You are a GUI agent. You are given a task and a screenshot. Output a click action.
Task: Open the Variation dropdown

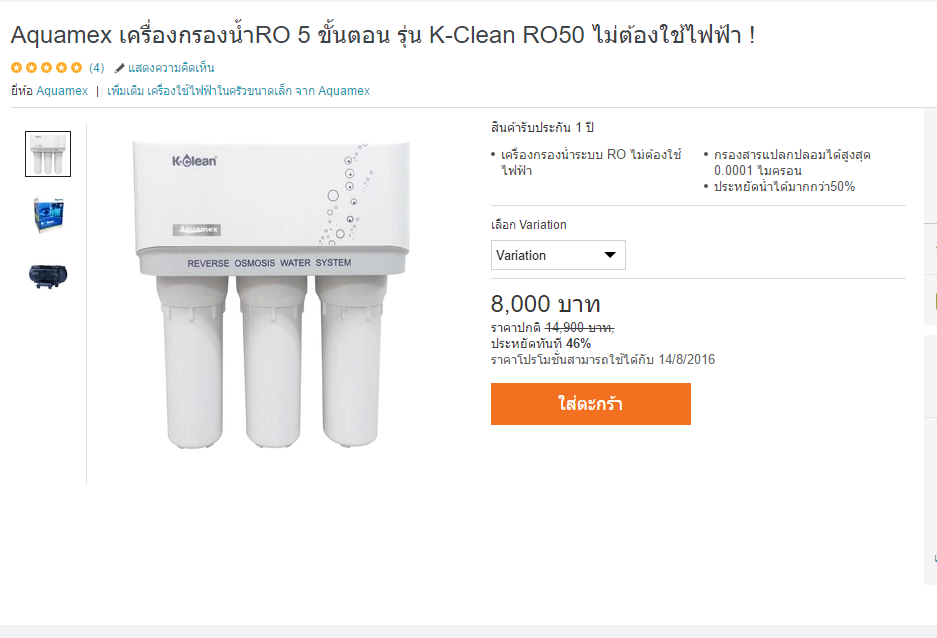[558, 255]
